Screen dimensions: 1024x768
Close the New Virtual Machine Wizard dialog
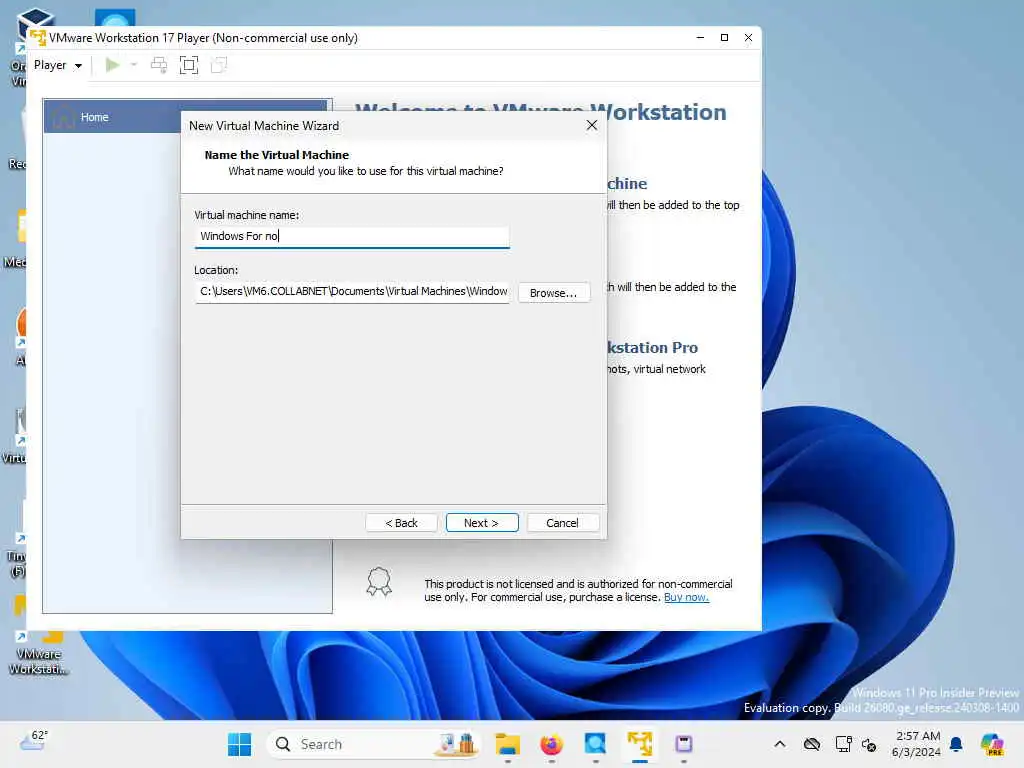pyautogui.click(x=592, y=125)
